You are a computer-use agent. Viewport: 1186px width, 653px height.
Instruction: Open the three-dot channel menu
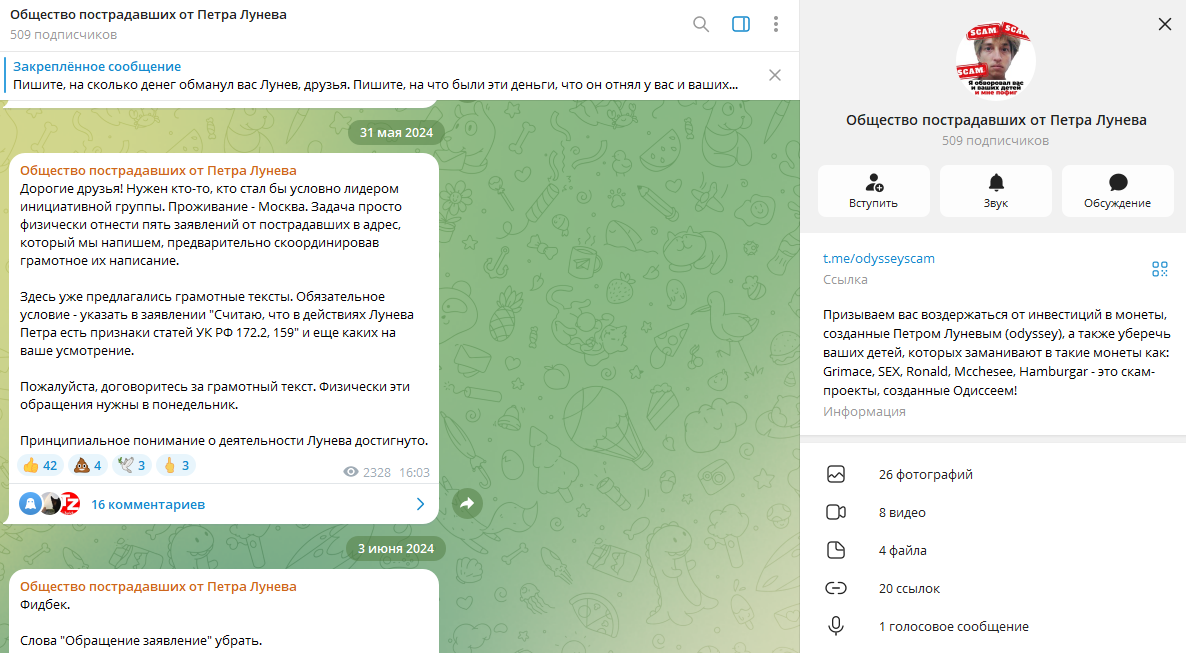point(775,24)
